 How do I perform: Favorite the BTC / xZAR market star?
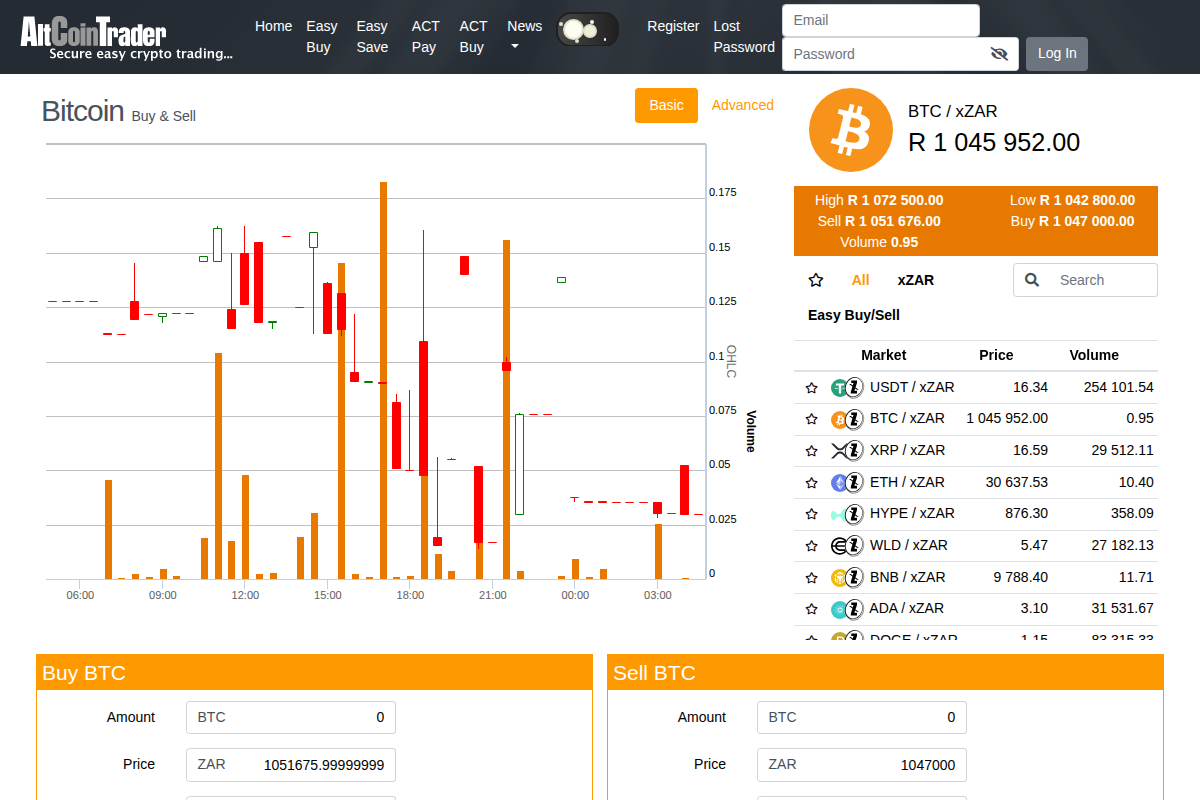click(812, 420)
